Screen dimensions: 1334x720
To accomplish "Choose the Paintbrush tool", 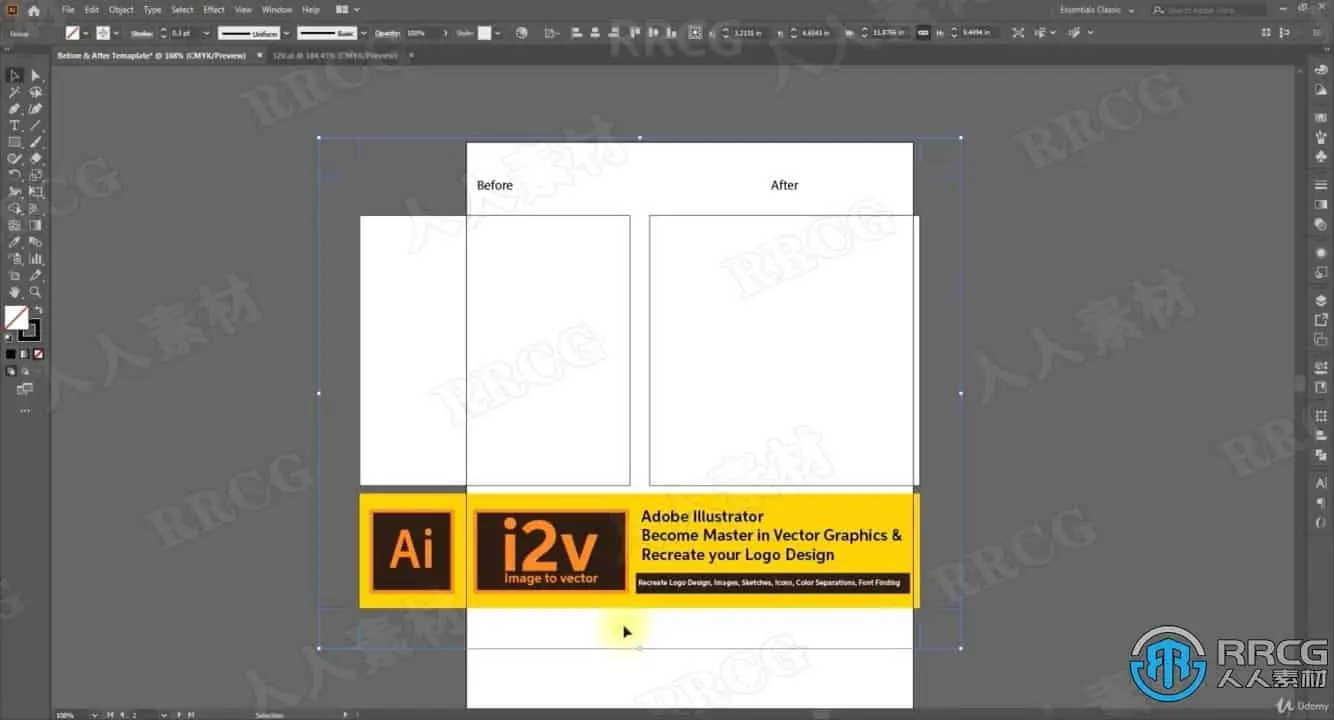I will tap(35, 142).
